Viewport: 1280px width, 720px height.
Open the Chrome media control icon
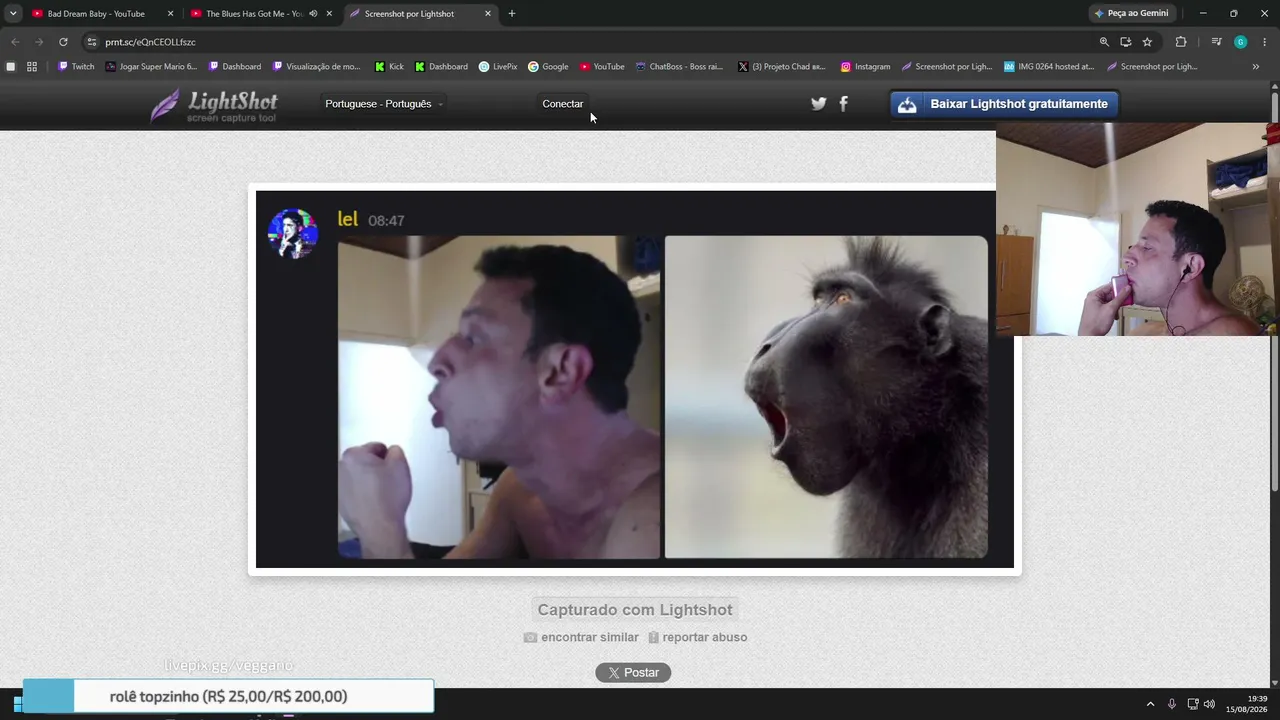click(x=1216, y=42)
